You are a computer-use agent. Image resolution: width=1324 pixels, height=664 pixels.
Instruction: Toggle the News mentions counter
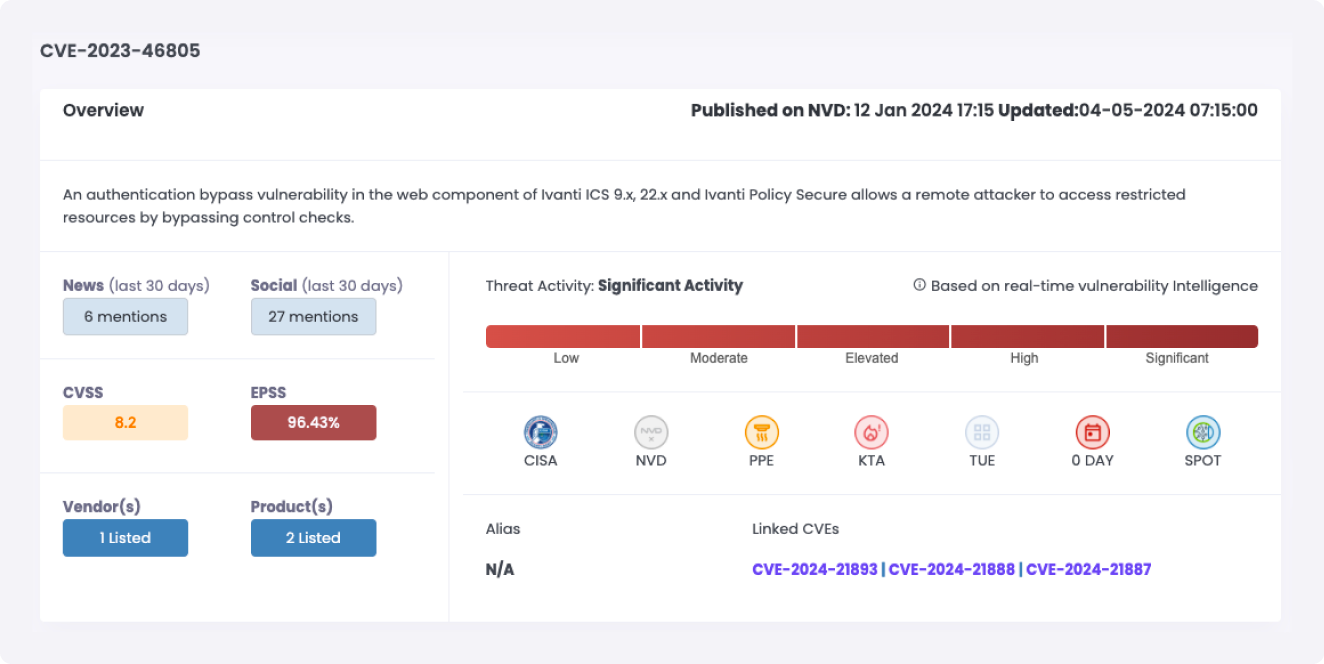tap(125, 316)
